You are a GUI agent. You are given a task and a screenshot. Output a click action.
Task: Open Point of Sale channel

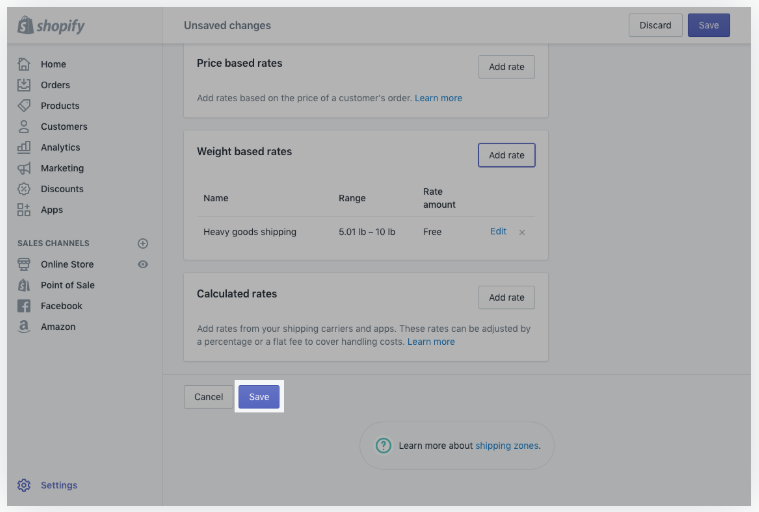click(68, 285)
